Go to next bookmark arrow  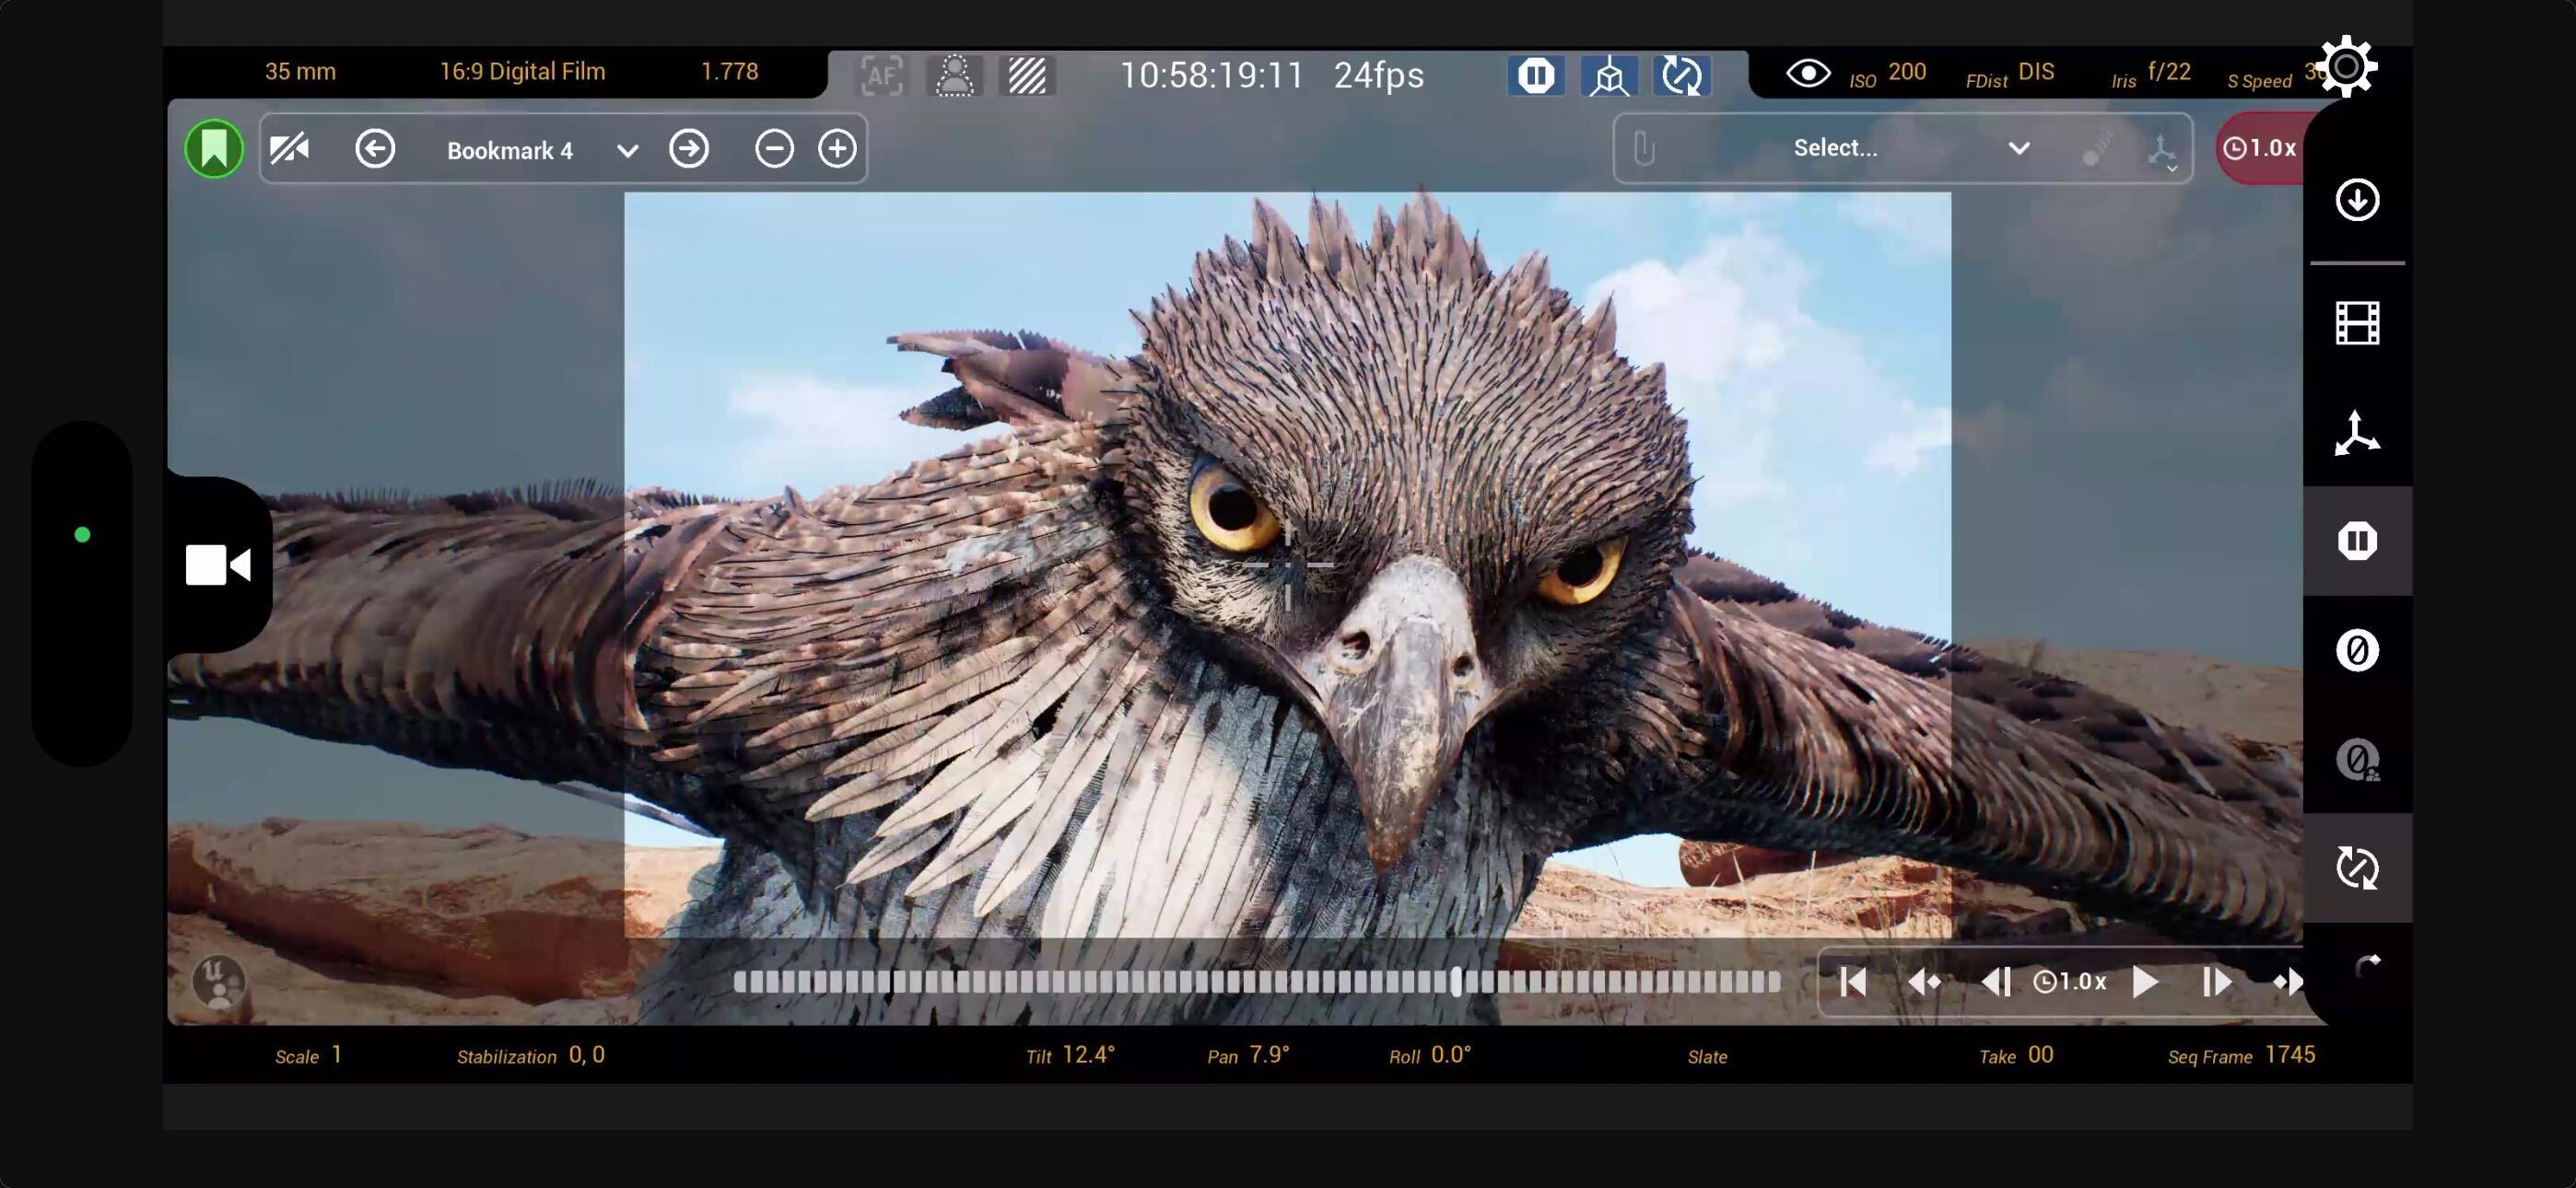[x=689, y=149]
